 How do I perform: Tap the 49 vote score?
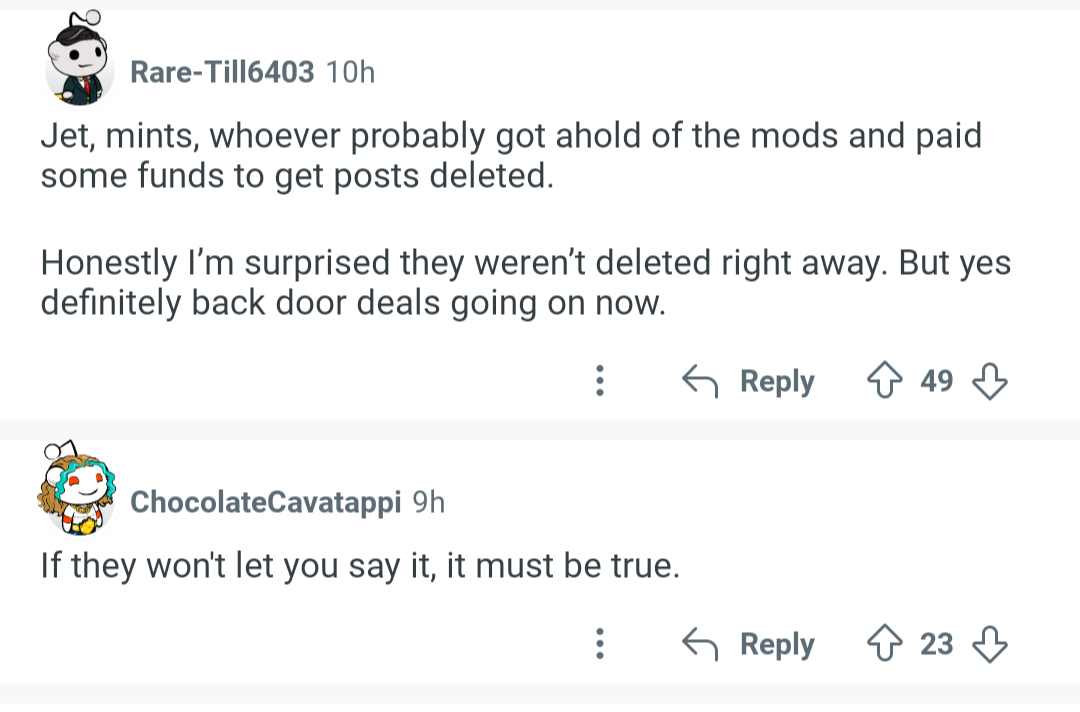[936, 381]
